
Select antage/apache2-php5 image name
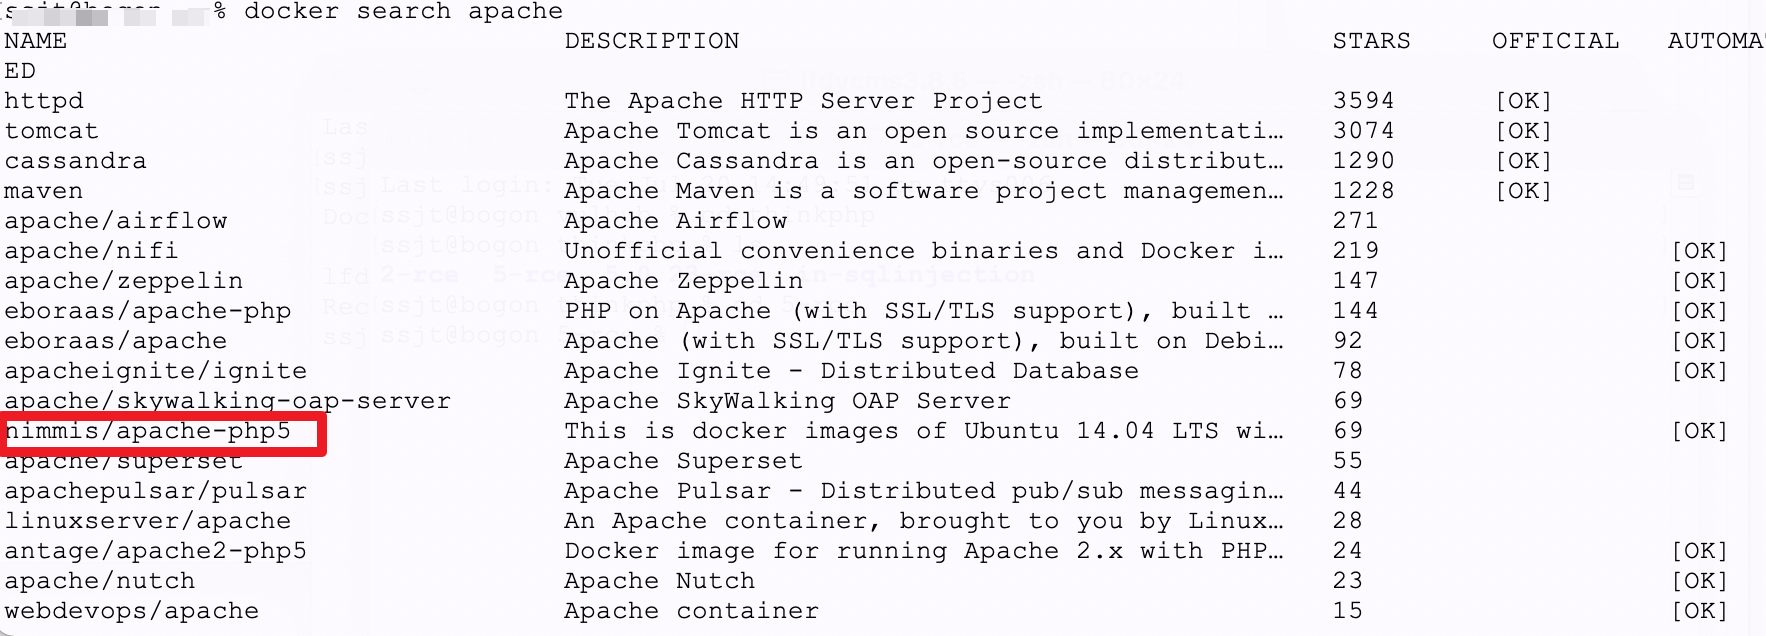coord(156,551)
